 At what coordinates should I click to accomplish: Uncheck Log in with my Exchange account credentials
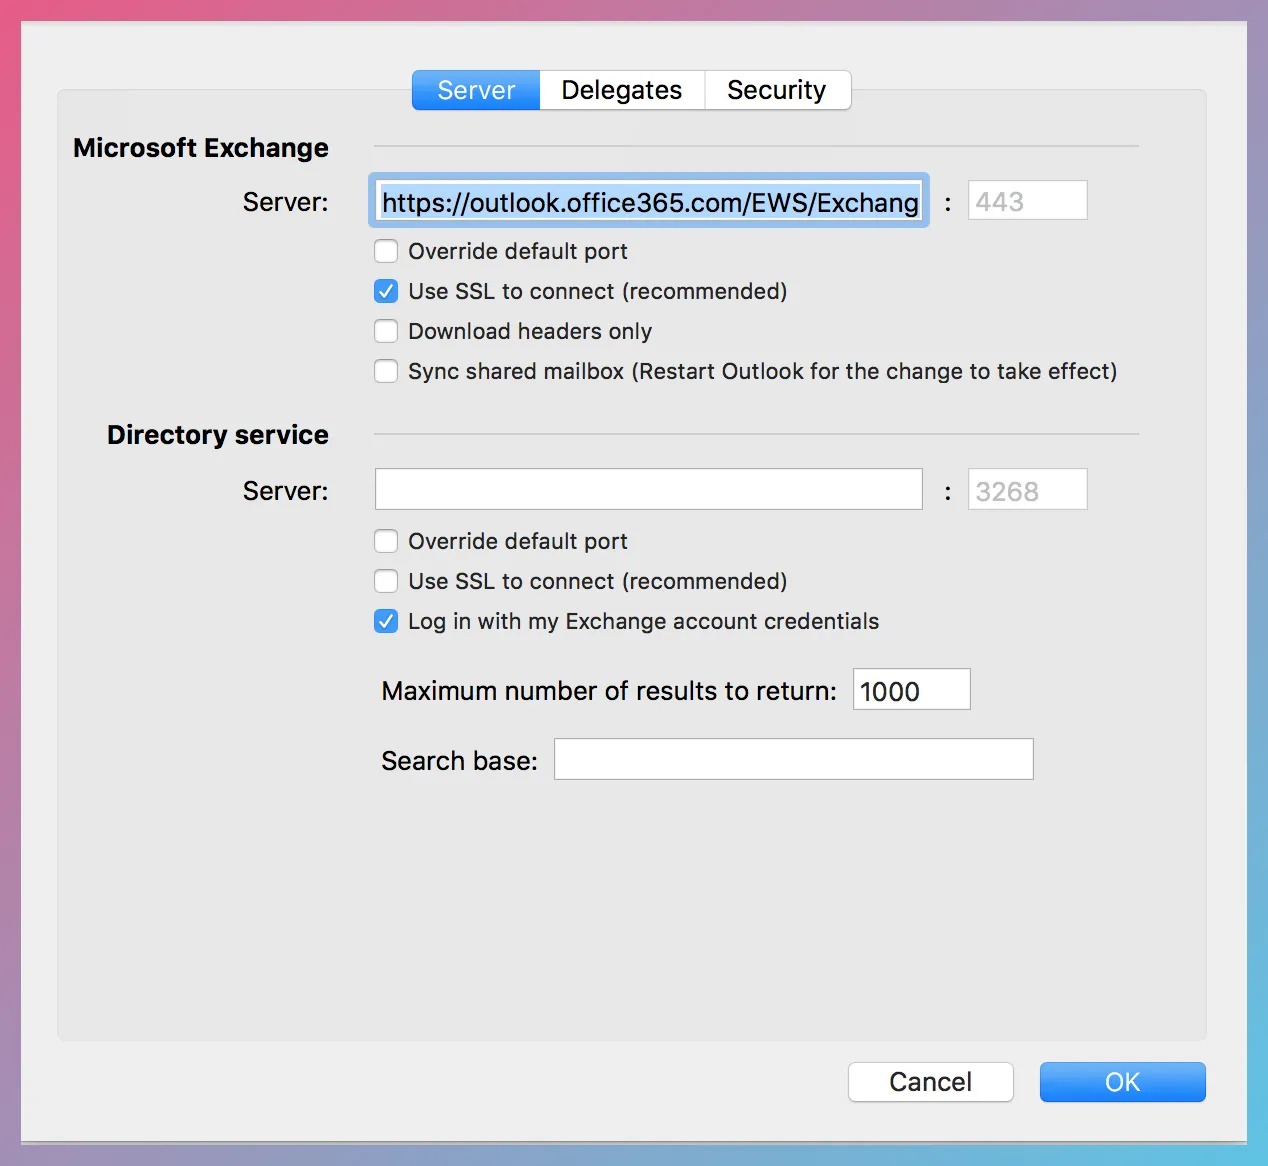[x=386, y=621]
